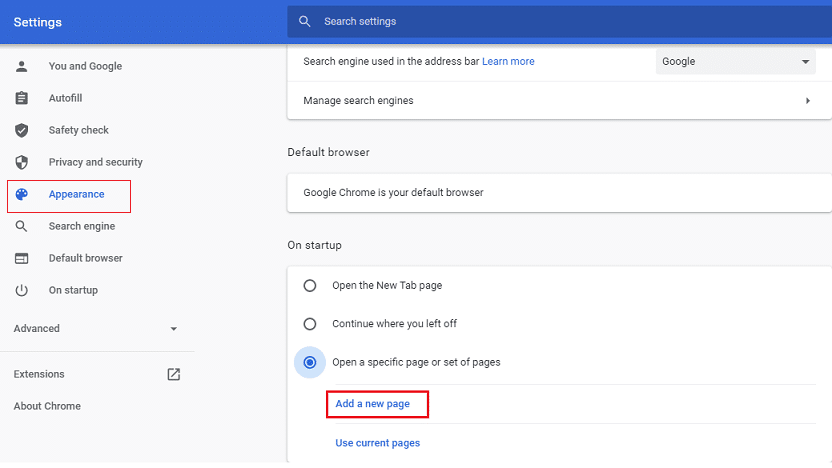Expand Manage search engines arrow

pos(808,101)
